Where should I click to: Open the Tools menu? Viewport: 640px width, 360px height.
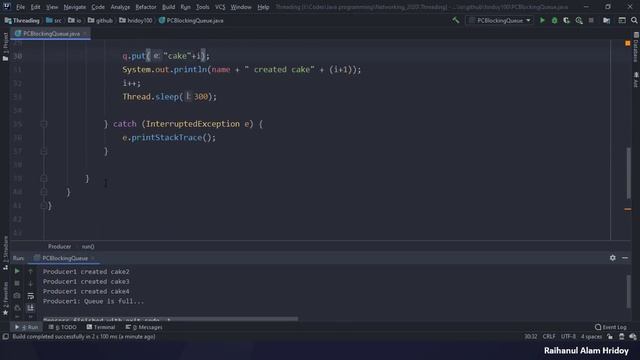click(x=202, y=7)
